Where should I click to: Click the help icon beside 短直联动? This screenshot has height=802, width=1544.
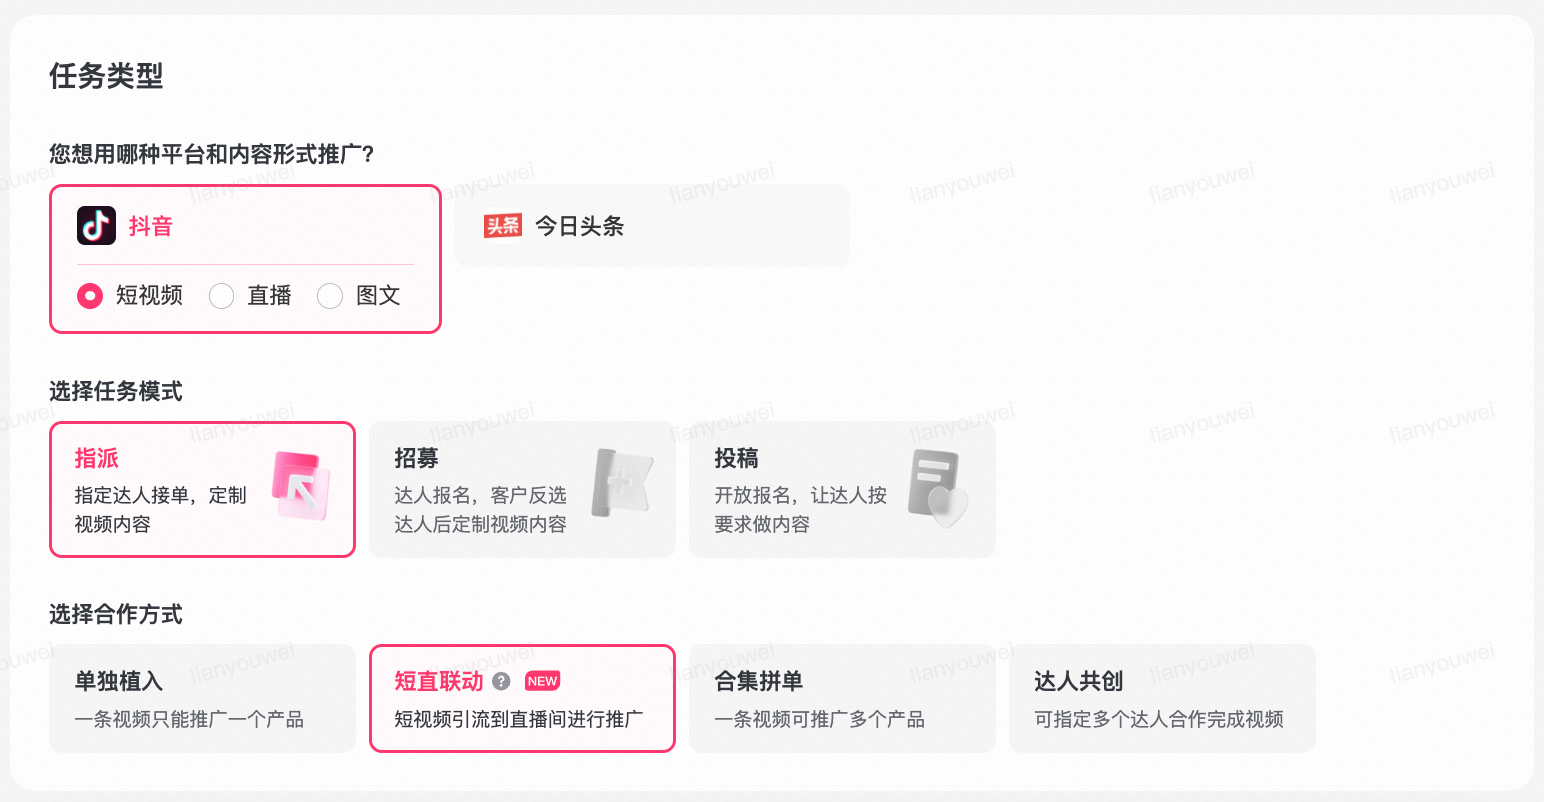click(x=502, y=681)
